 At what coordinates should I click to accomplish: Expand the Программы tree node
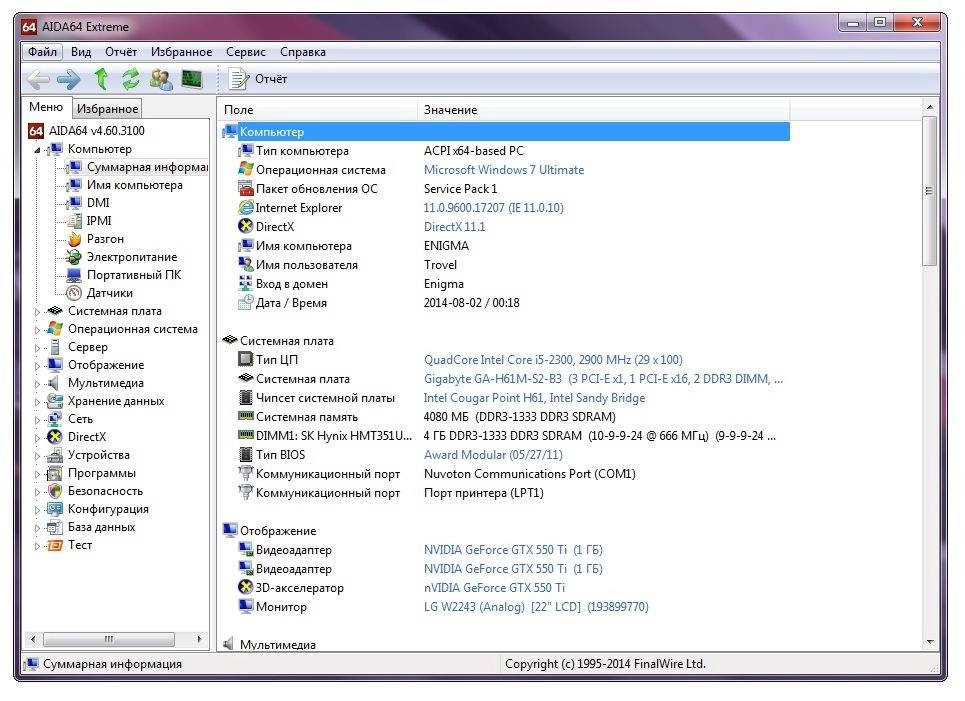click(37, 474)
